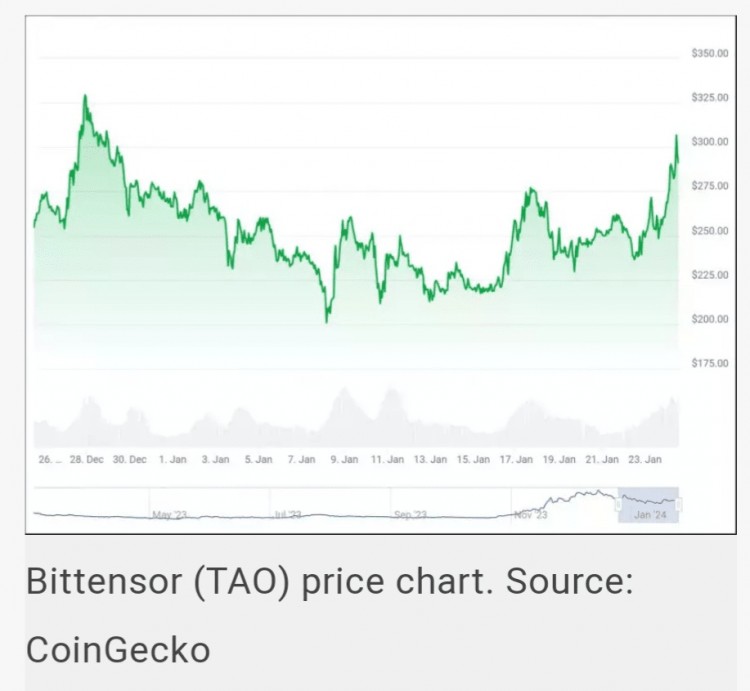750x691 pixels.
Task: Click the price line peak near 28 Dec
Action: [85, 97]
